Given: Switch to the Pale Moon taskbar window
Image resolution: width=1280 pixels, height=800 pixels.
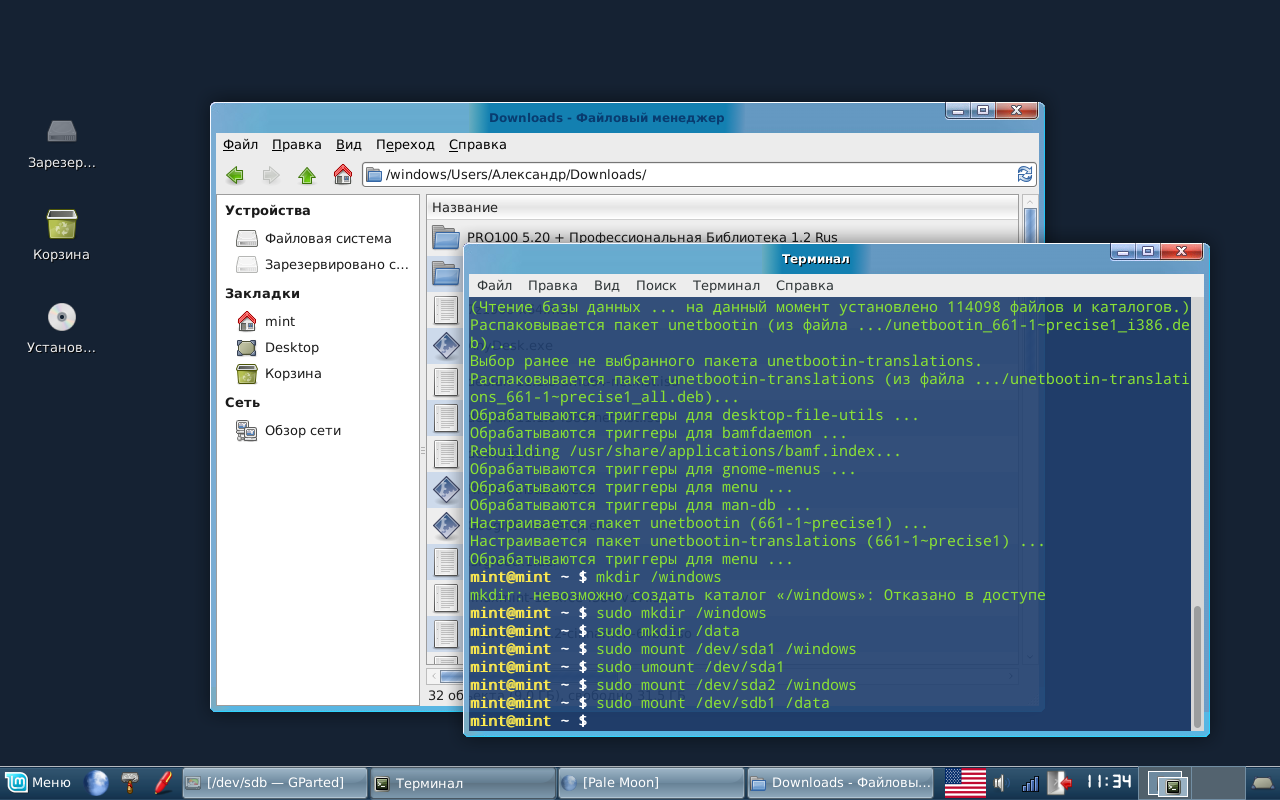Looking at the screenshot, I should (651, 783).
